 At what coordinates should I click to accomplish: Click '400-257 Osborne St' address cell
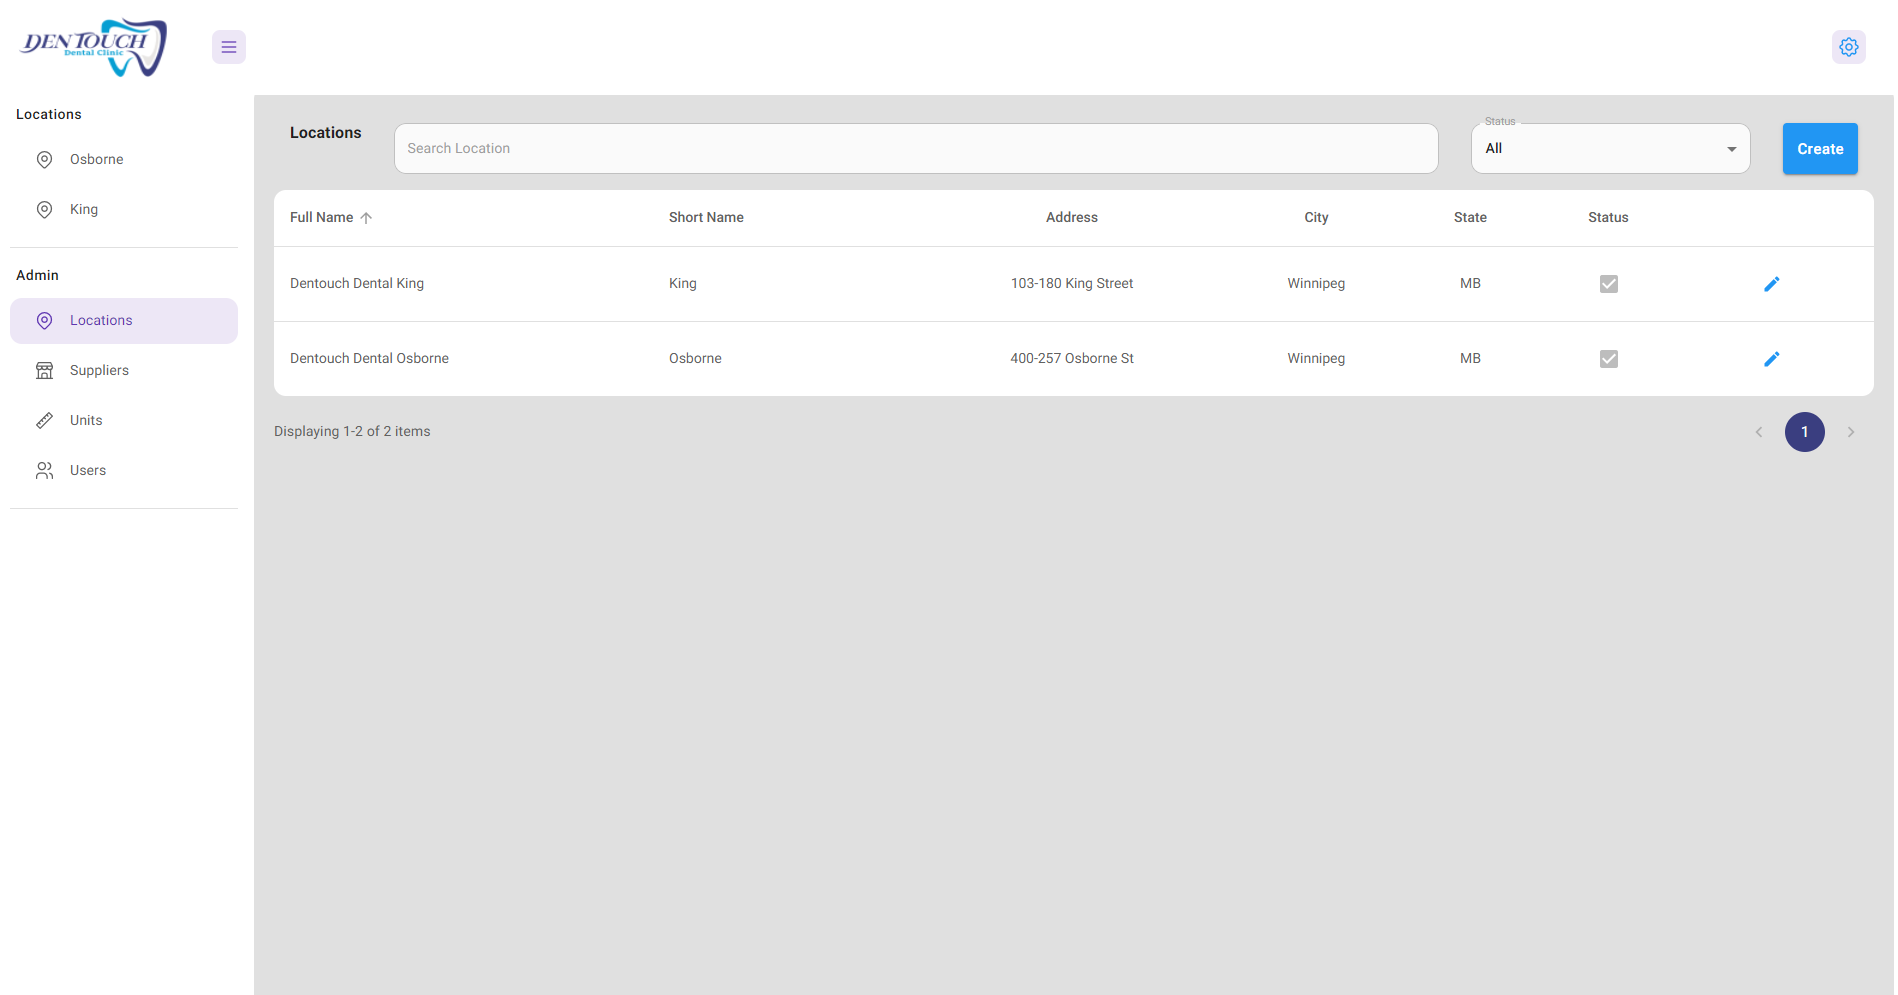tap(1072, 359)
